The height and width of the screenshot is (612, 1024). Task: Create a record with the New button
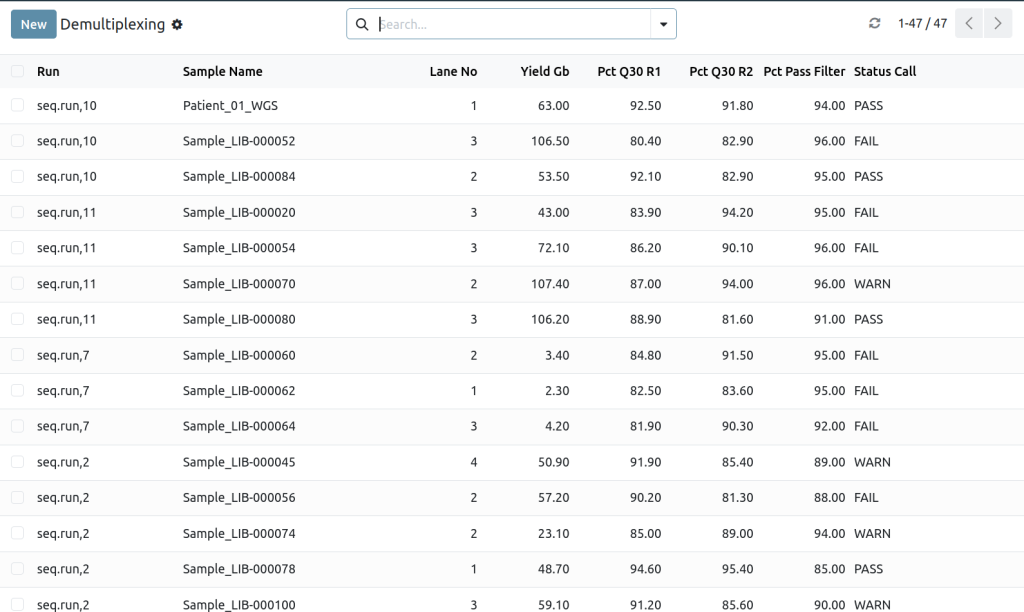pos(32,23)
